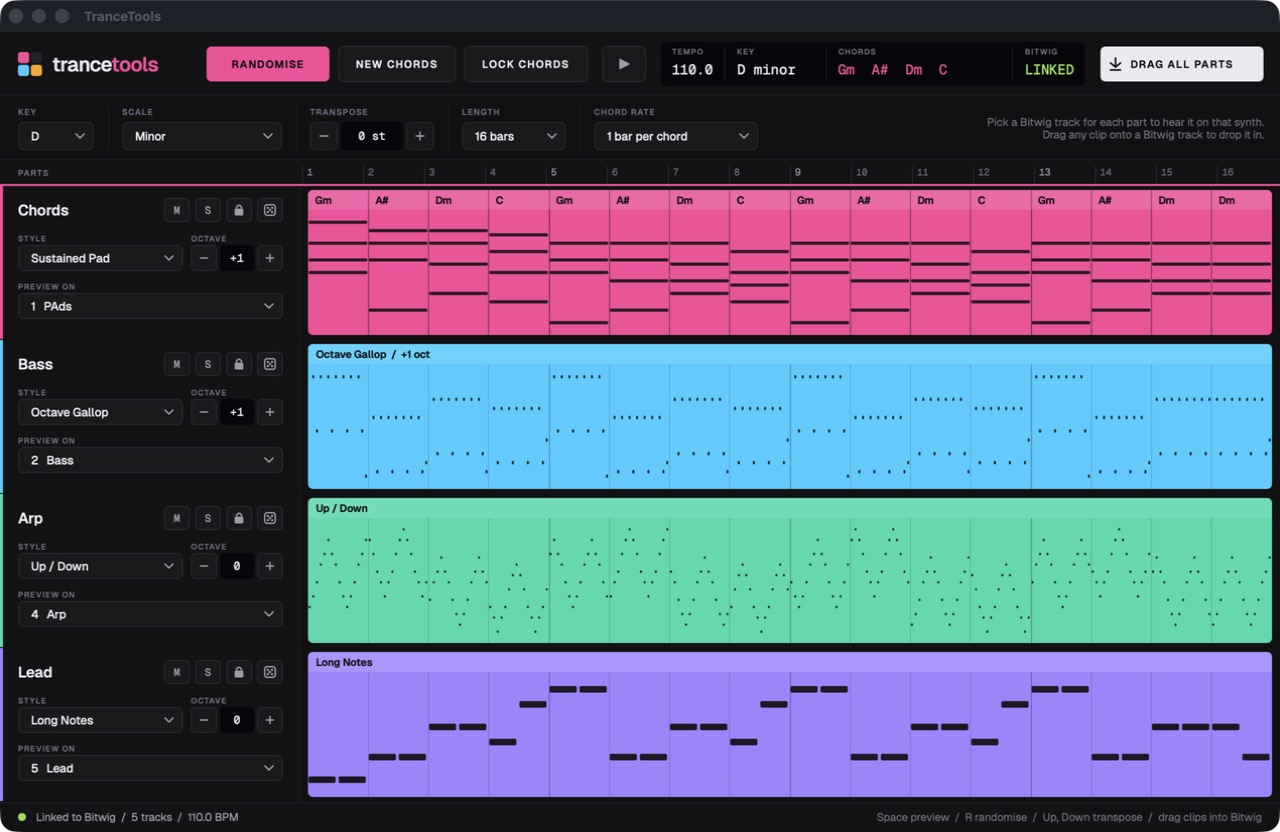Image resolution: width=1280 pixels, height=832 pixels.
Task: Click bar 13 on the timeline ruler
Action: (1044, 173)
